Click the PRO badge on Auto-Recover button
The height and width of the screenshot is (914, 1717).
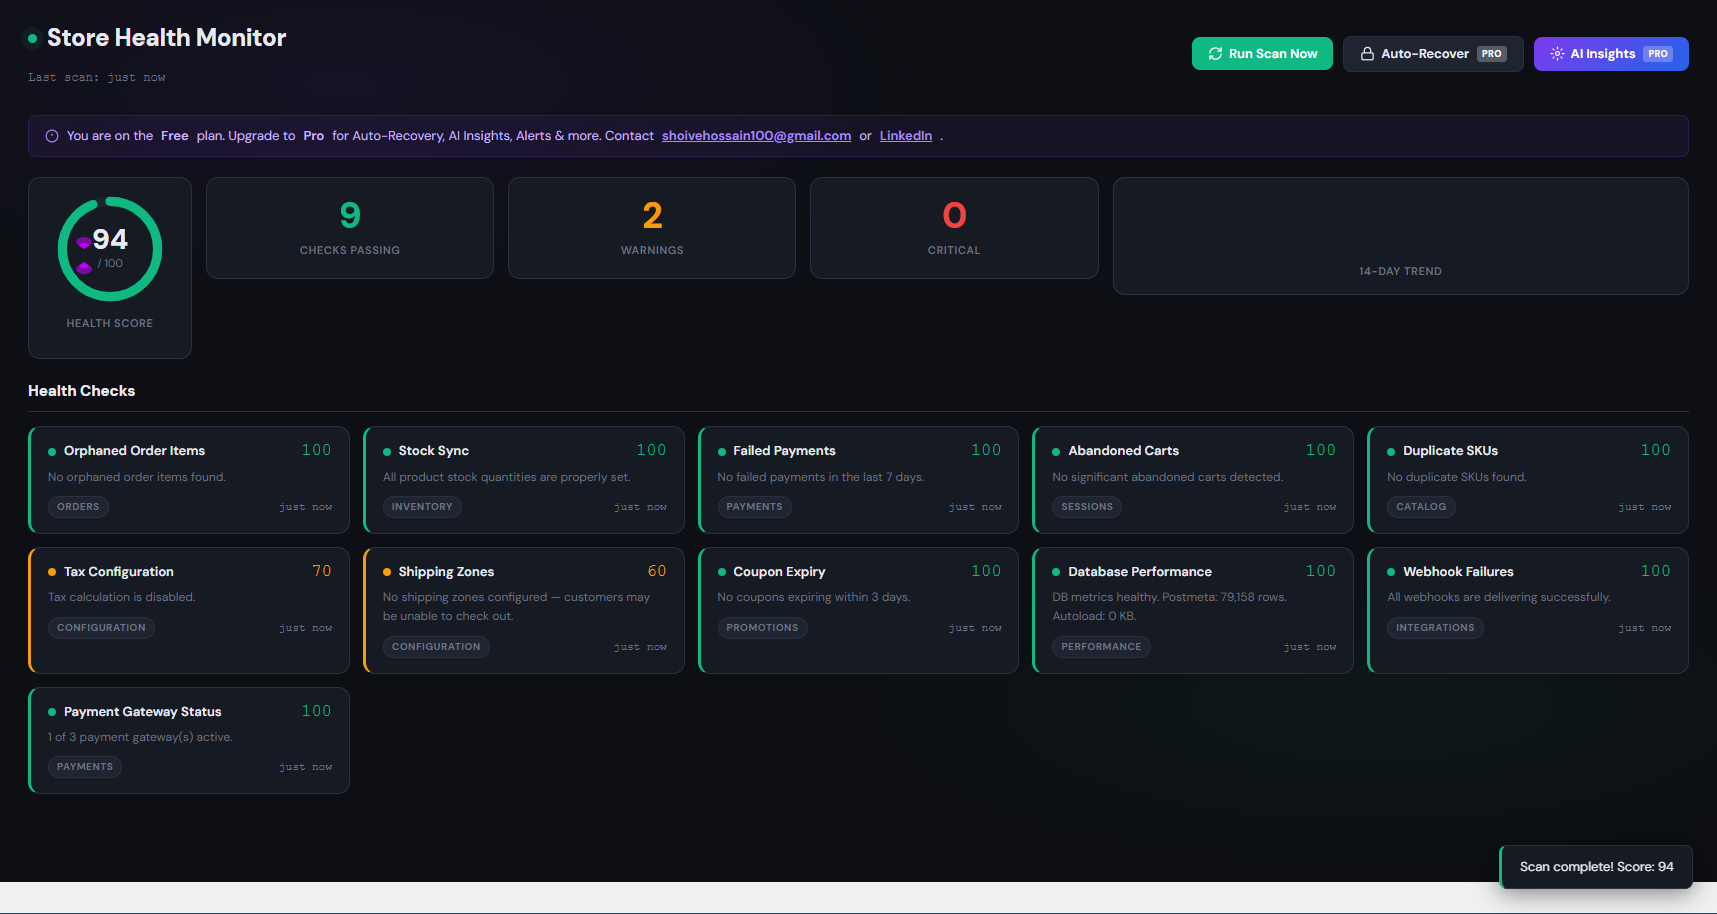coord(1491,54)
